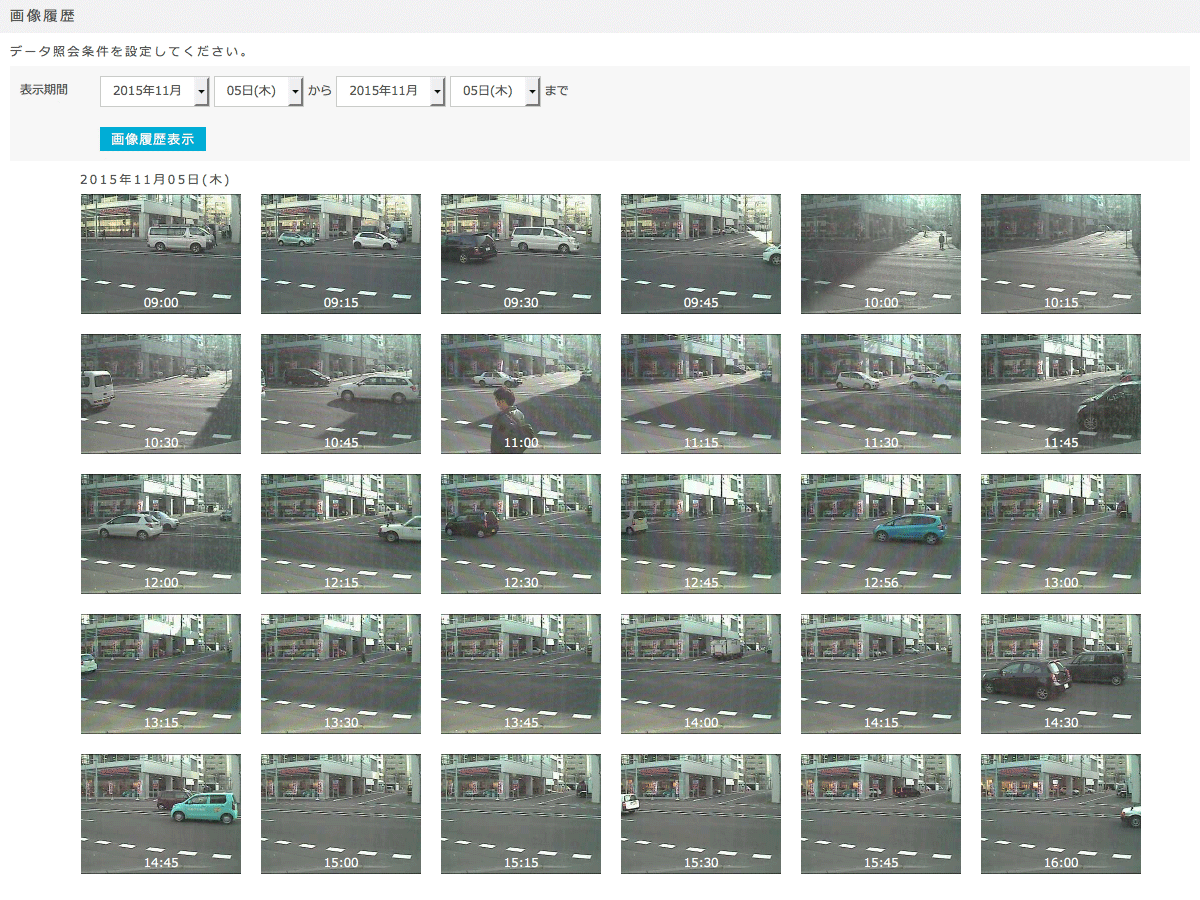Screen dimensions: 1200x900
Task: Open the start month dropdown 2015年11月
Action: (x=154, y=91)
